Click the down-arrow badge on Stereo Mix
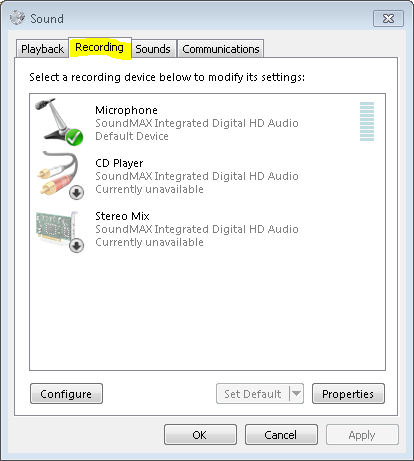 point(77,246)
